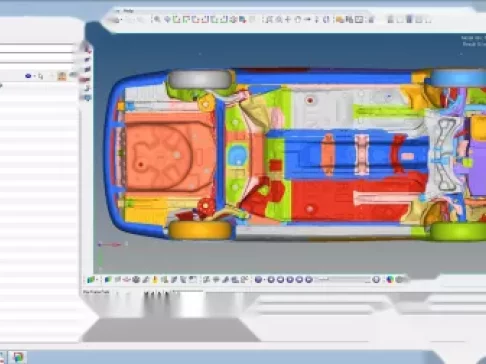Click the yellow marker icon in bottom toolbar
The image size is (486, 364).
pos(155,280)
